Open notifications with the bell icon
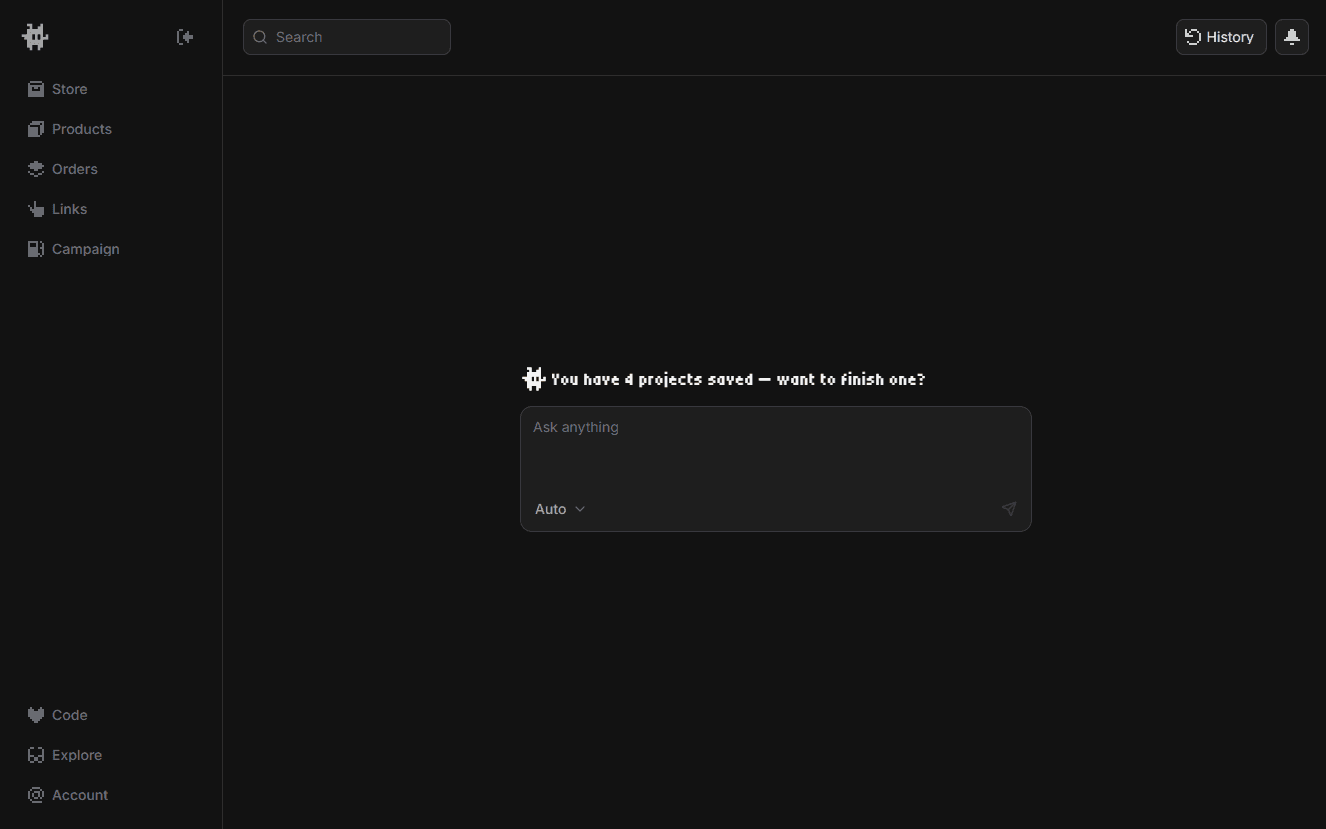Viewport: 1326px width, 829px height. click(1292, 37)
